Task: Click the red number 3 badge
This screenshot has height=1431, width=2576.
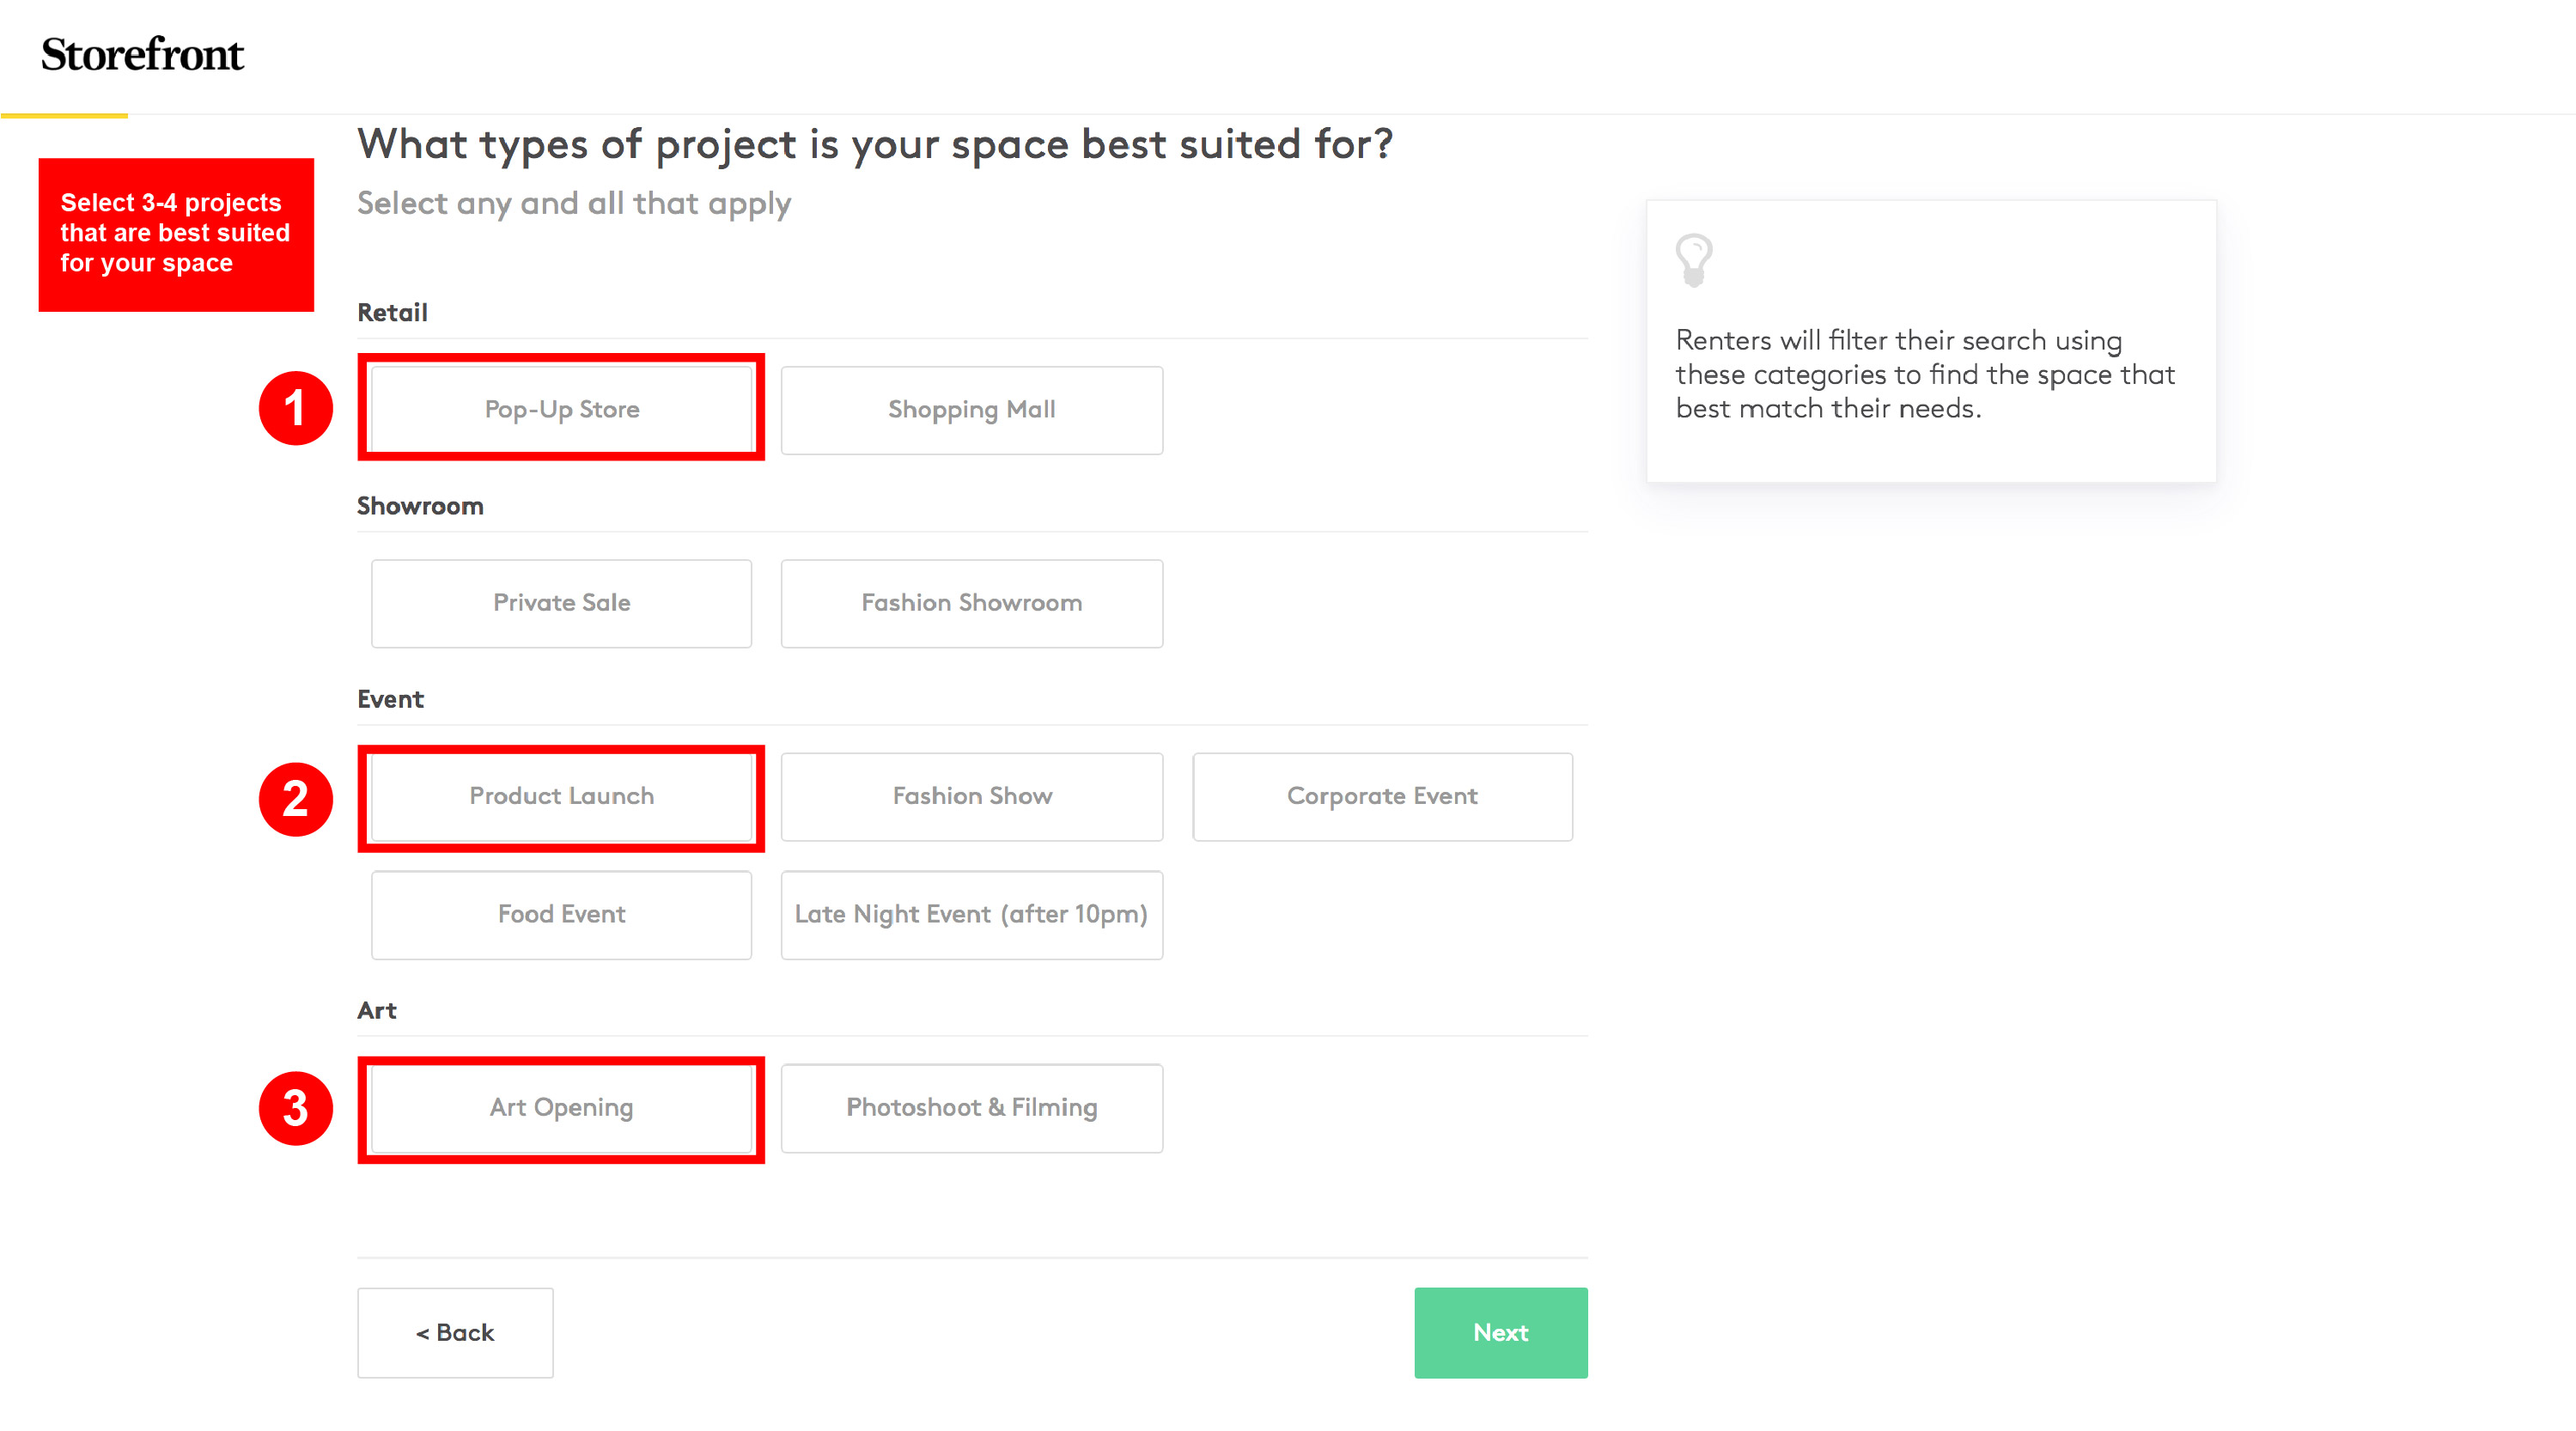Action: (295, 1108)
